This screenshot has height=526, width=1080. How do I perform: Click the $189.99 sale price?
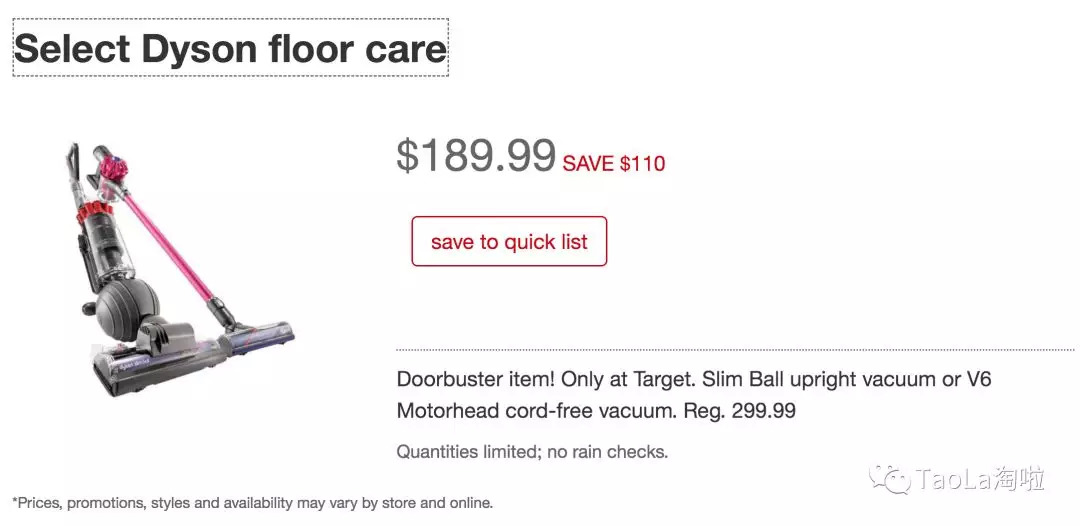[x=476, y=156]
